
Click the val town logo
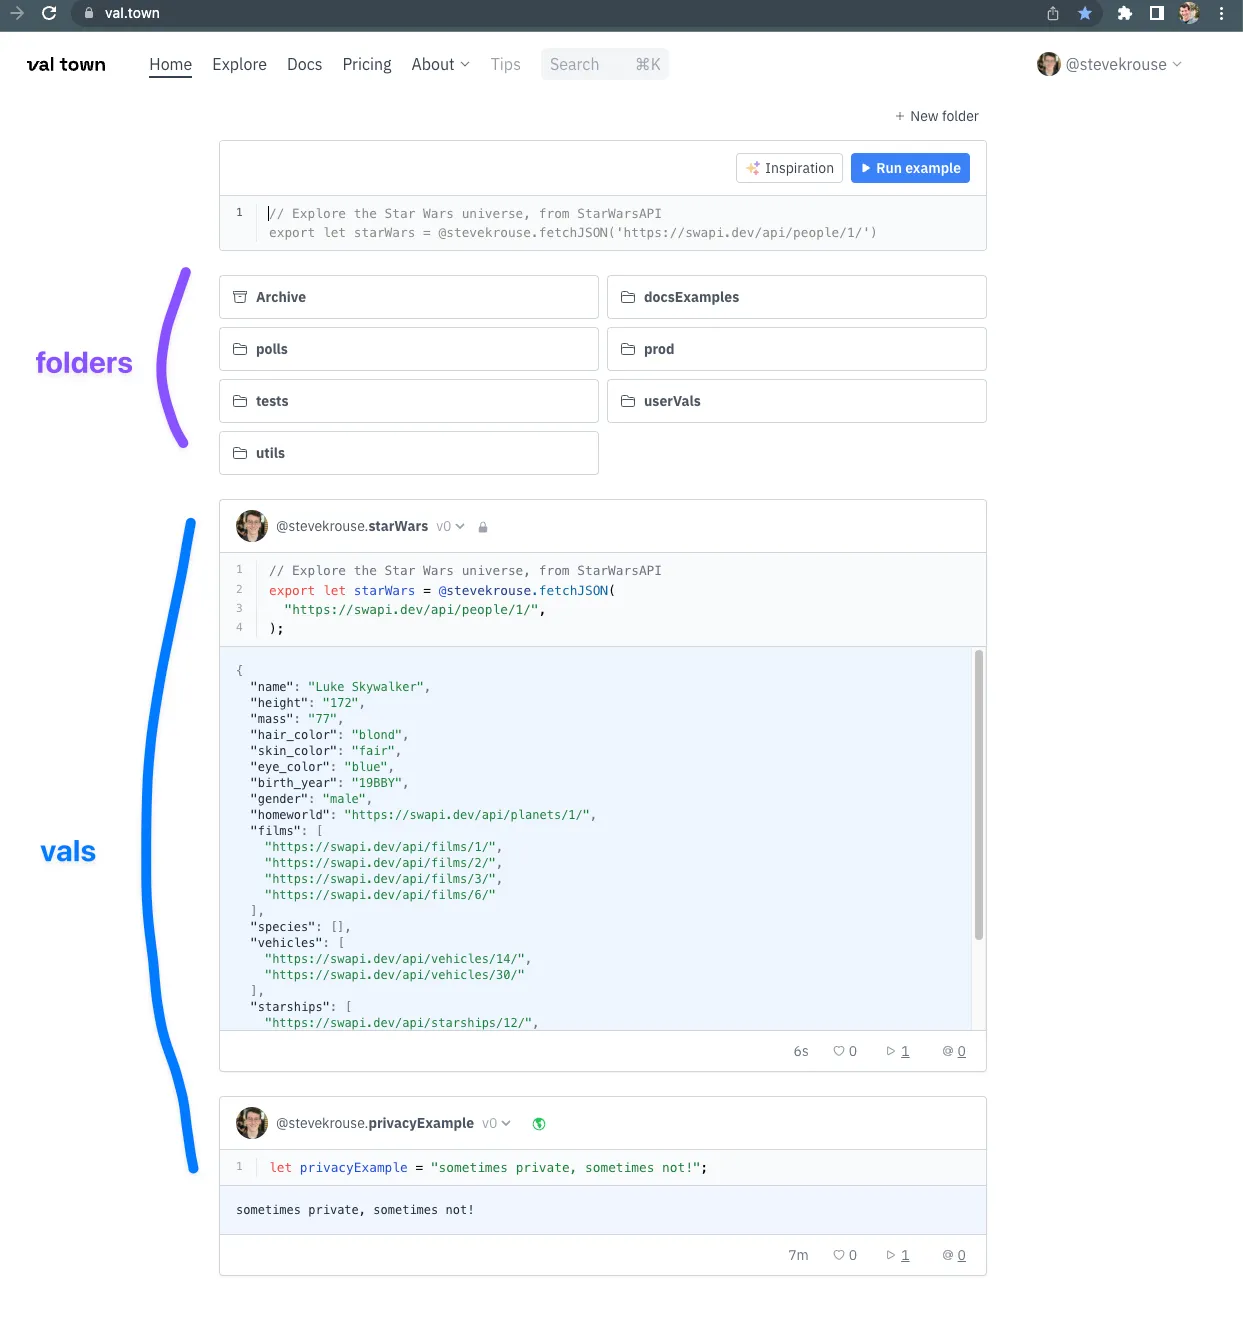click(66, 64)
